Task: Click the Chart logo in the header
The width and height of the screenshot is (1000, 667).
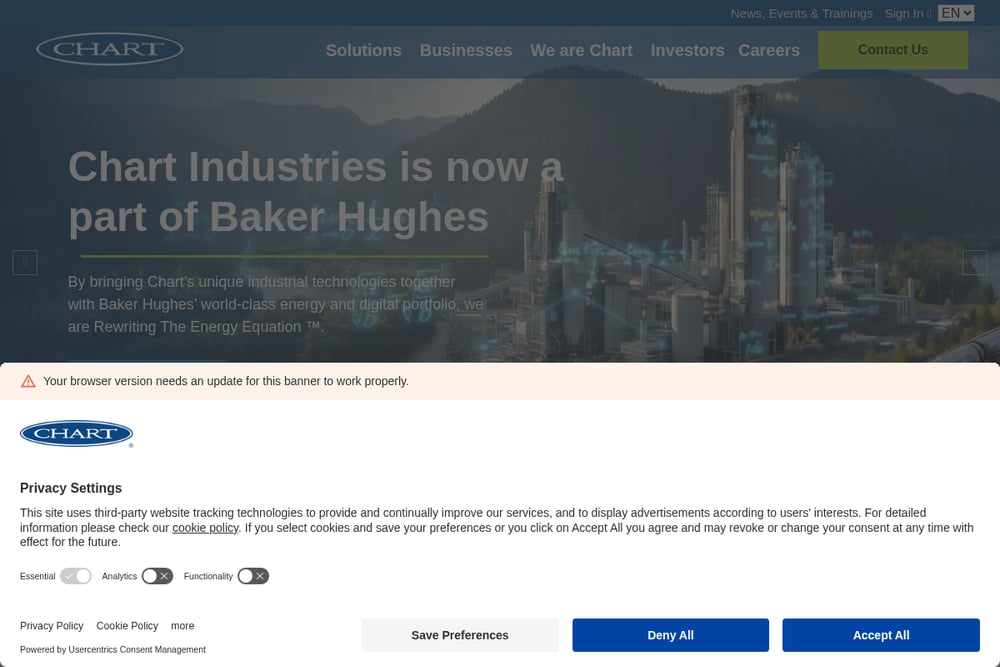Action: (110, 49)
